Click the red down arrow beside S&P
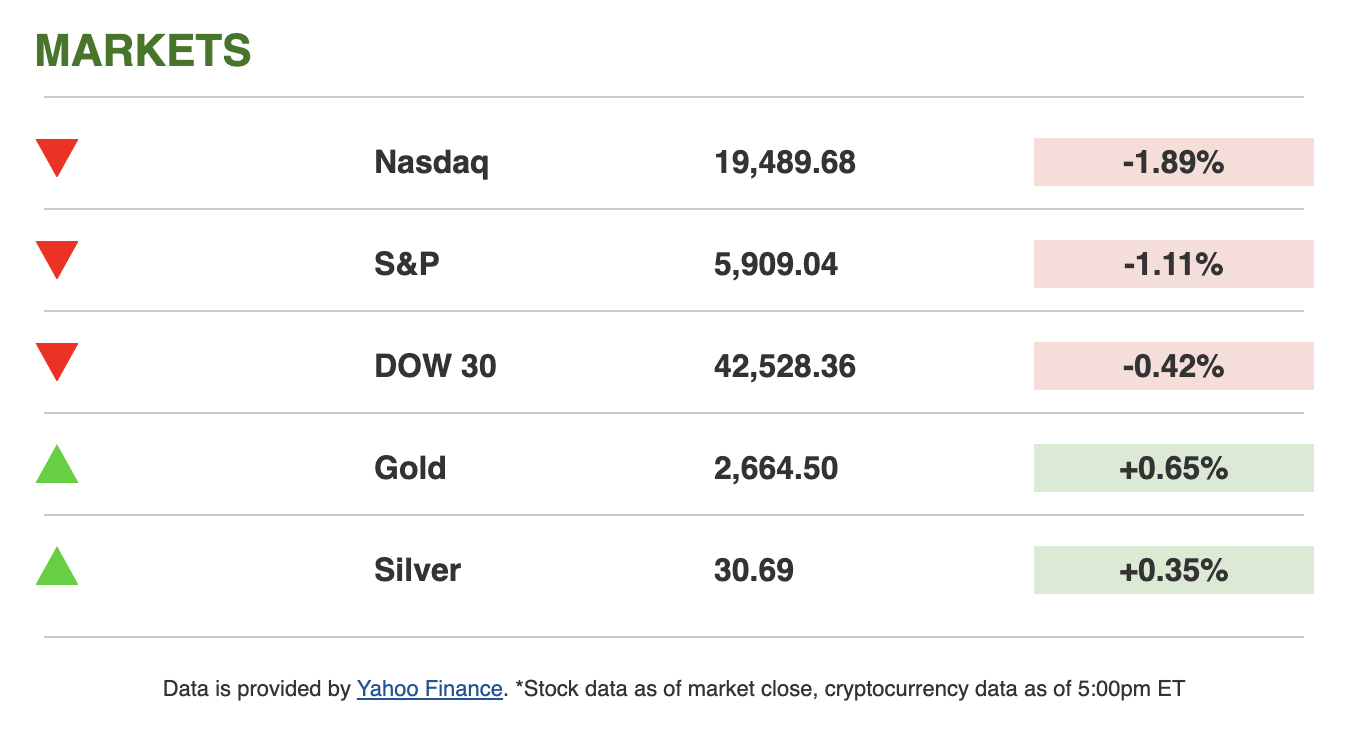The width and height of the screenshot is (1362, 730). (x=57, y=259)
